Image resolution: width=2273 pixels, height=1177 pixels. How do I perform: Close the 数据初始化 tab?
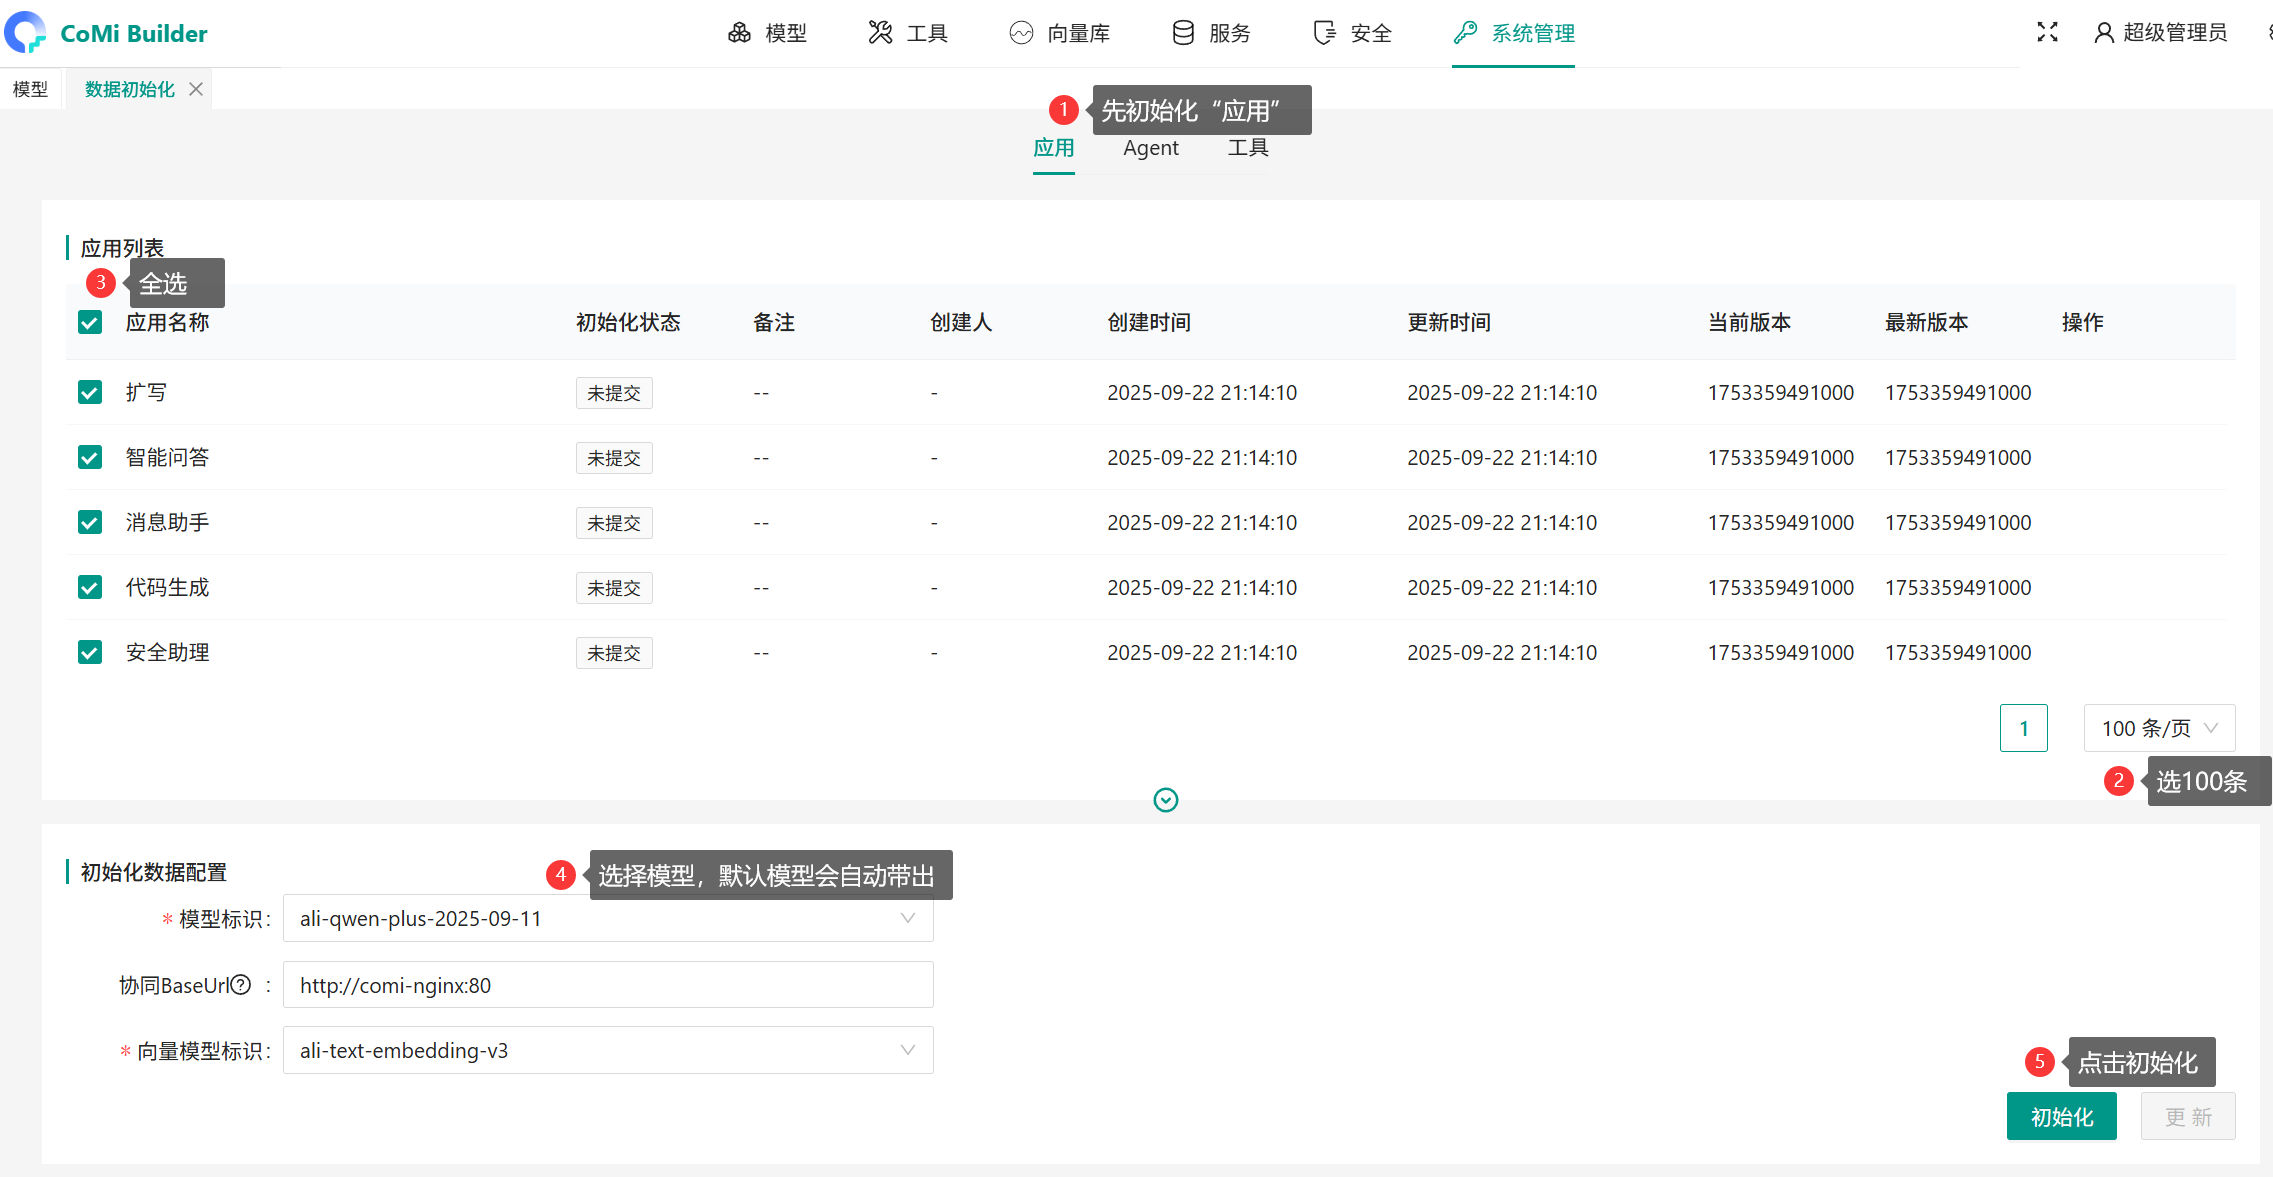[196, 89]
